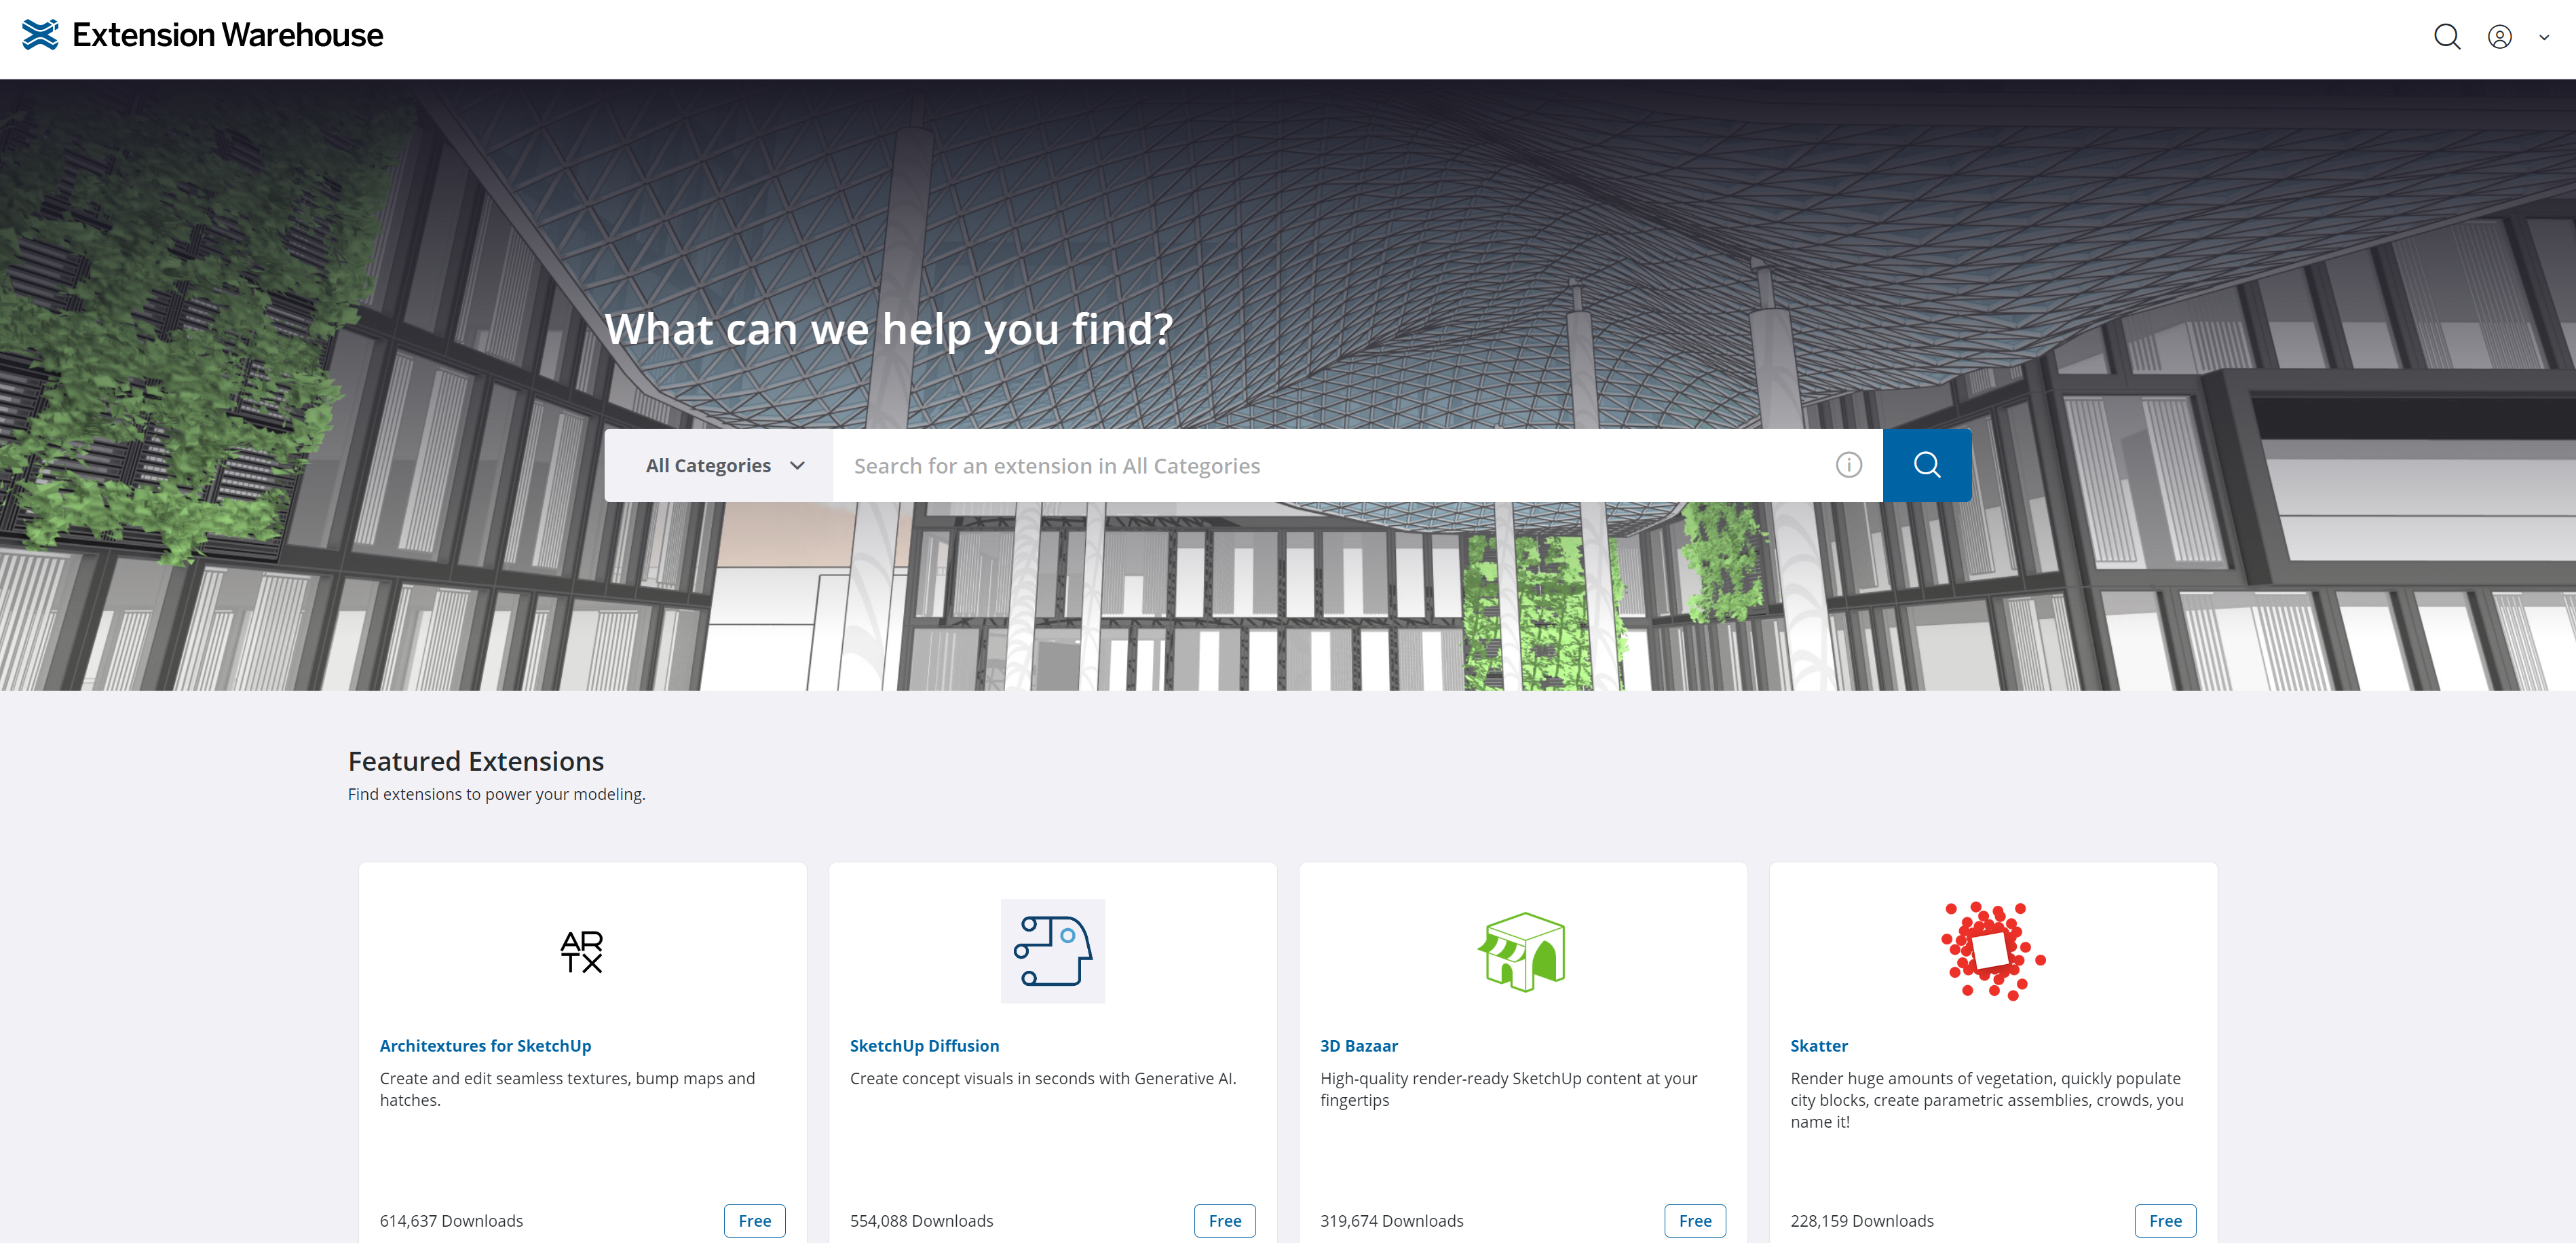Open the 3D Bazaar title link
This screenshot has width=2576, height=1243.
[x=1358, y=1045]
